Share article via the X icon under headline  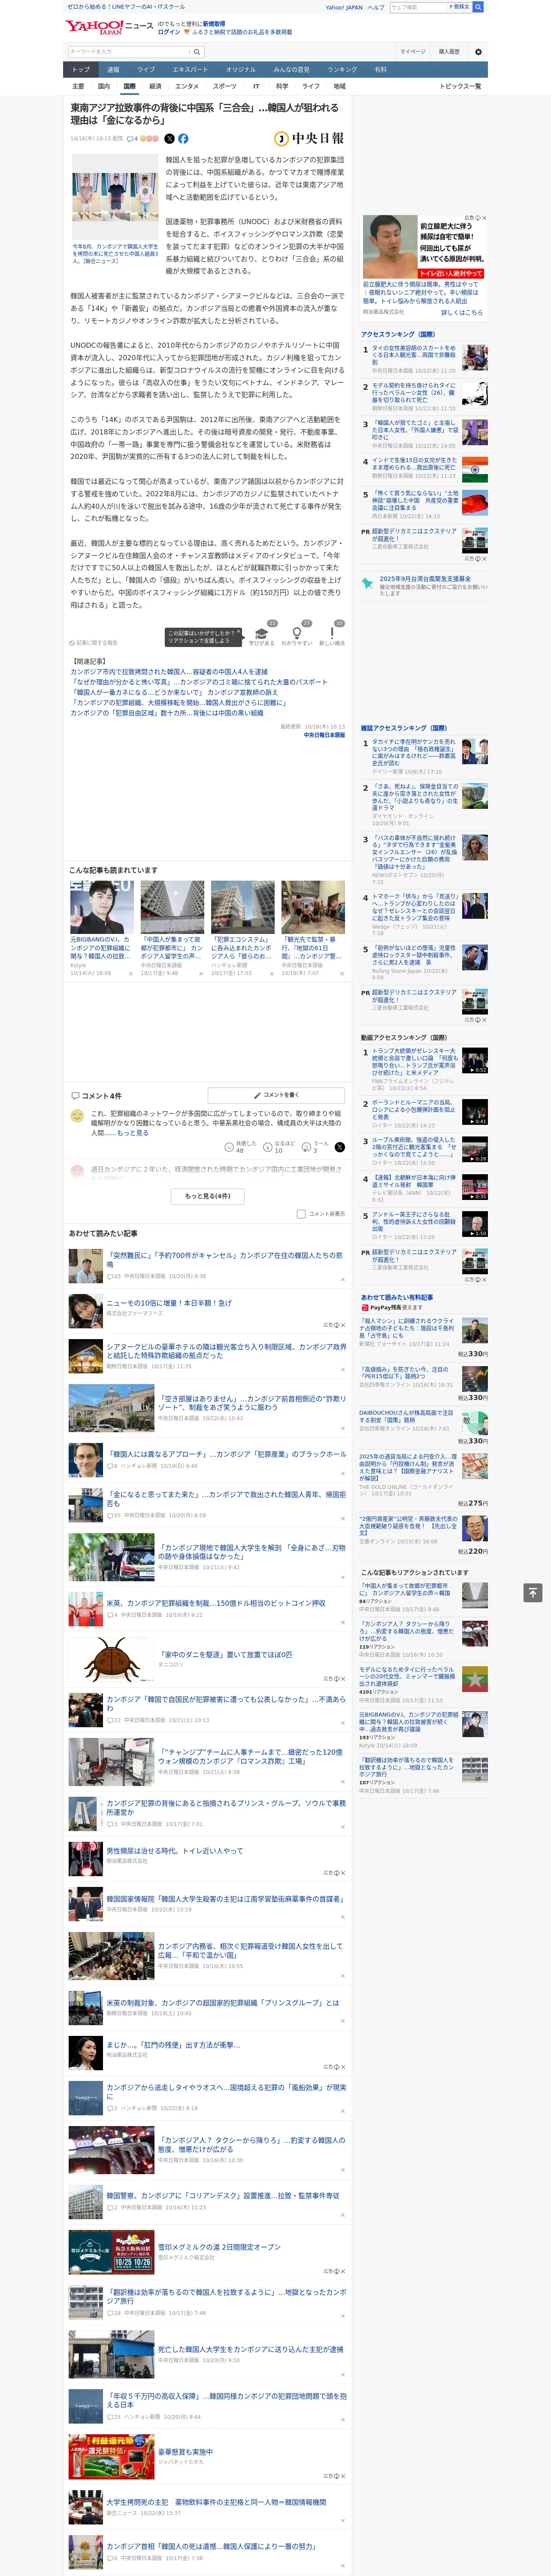coord(169,139)
